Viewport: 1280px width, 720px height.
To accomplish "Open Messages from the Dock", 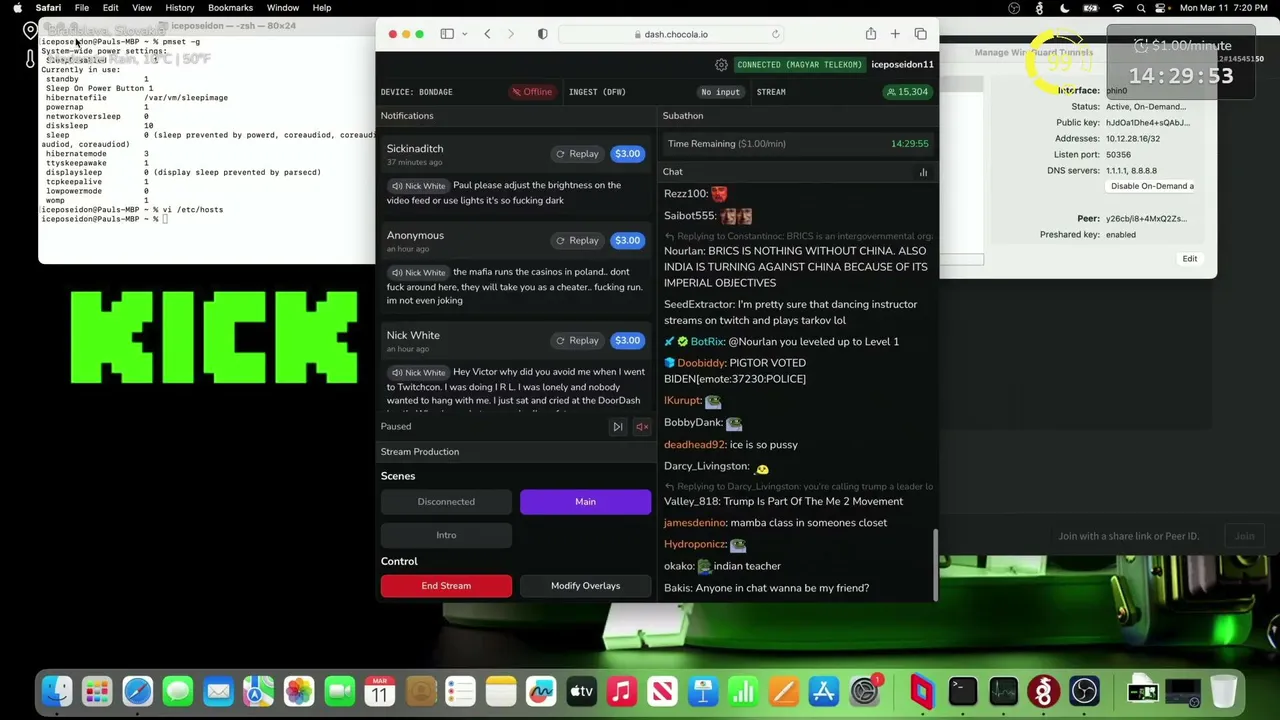I will (178, 691).
